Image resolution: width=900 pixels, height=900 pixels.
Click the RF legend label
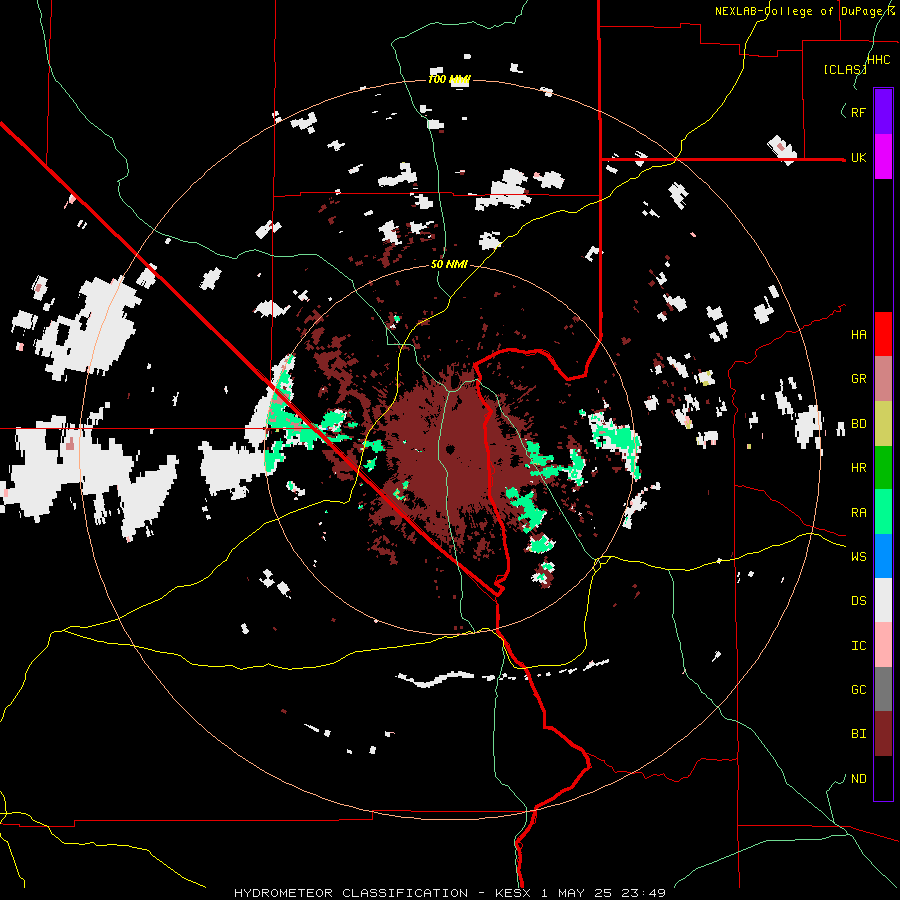pos(858,112)
